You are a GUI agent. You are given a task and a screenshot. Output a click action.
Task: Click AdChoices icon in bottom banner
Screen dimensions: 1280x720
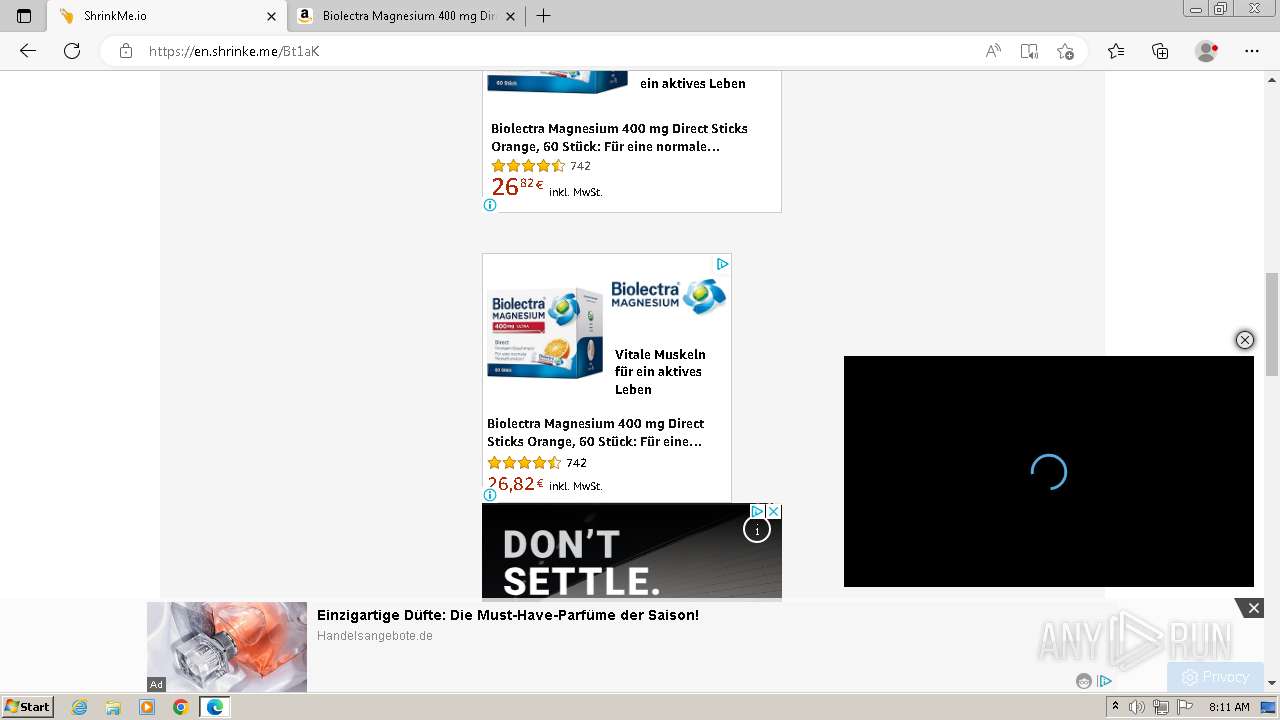pos(1104,681)
